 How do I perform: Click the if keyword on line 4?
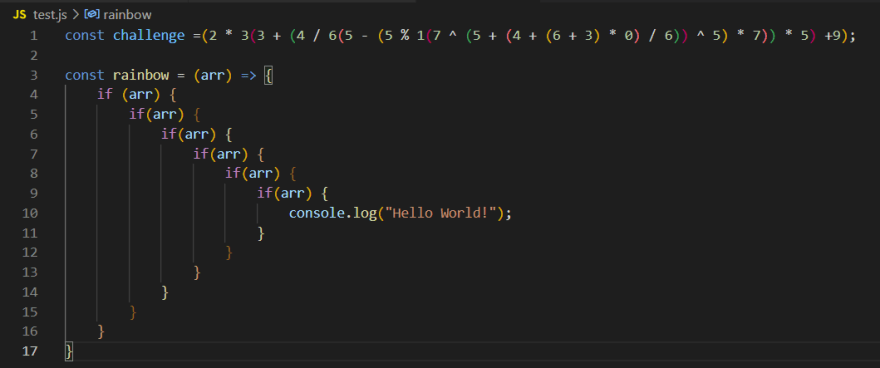[105, 95]
